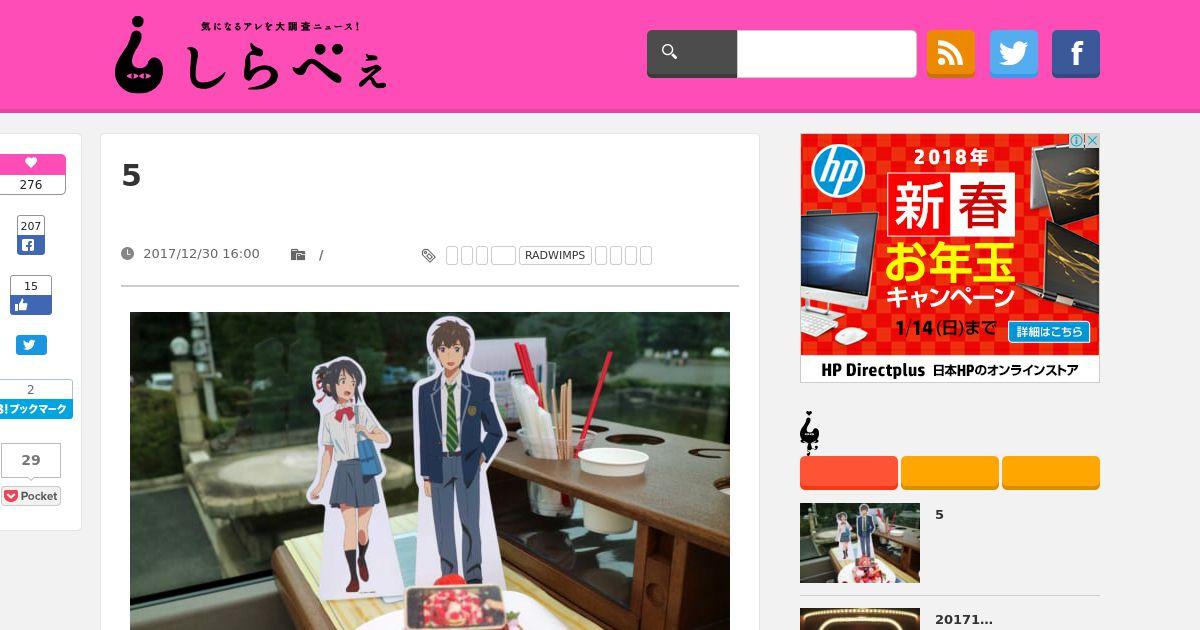Save article with the Pocket button
1200x630 pixels.
[x=31, y=496]
